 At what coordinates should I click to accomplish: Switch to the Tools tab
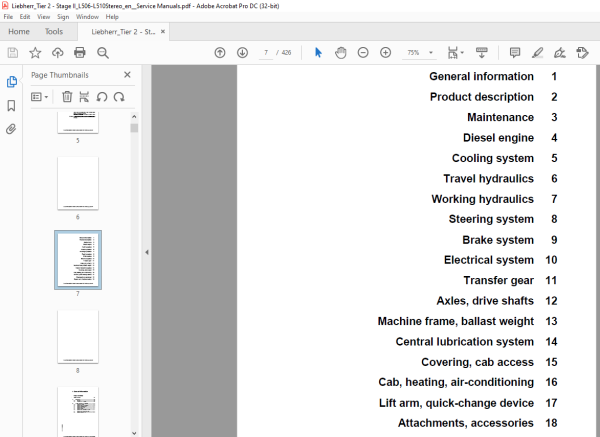pyautogui.click(x=54, y=32)
